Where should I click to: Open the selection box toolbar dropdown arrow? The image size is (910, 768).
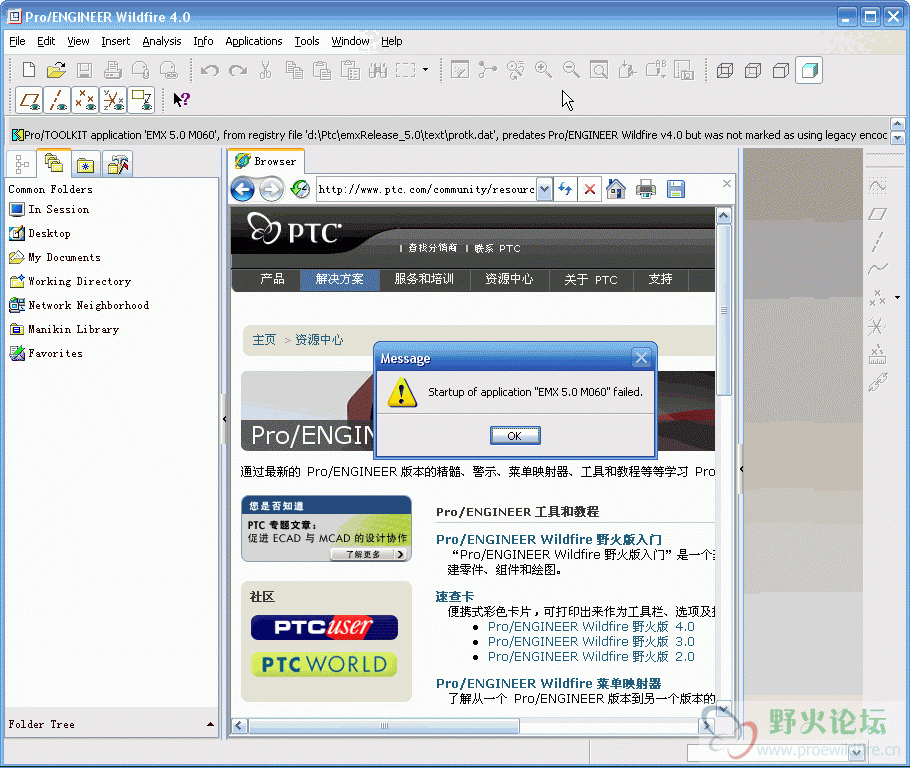click(x=425, y=70)
